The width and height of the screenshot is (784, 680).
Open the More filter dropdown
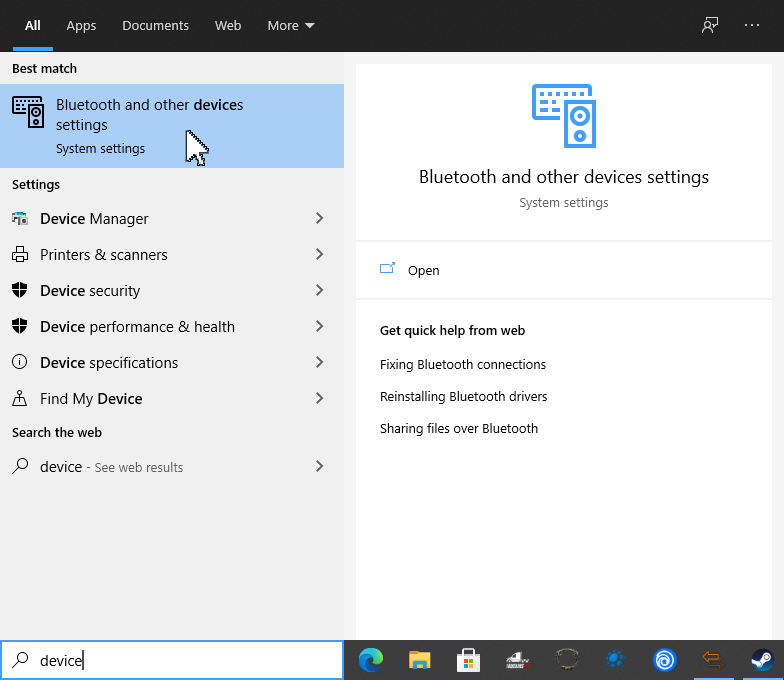[x=290, y=26]
